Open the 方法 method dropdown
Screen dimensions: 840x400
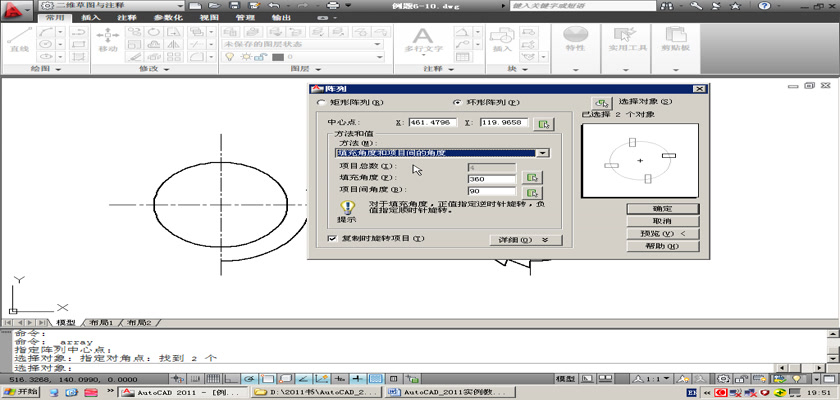pos(543,153)
